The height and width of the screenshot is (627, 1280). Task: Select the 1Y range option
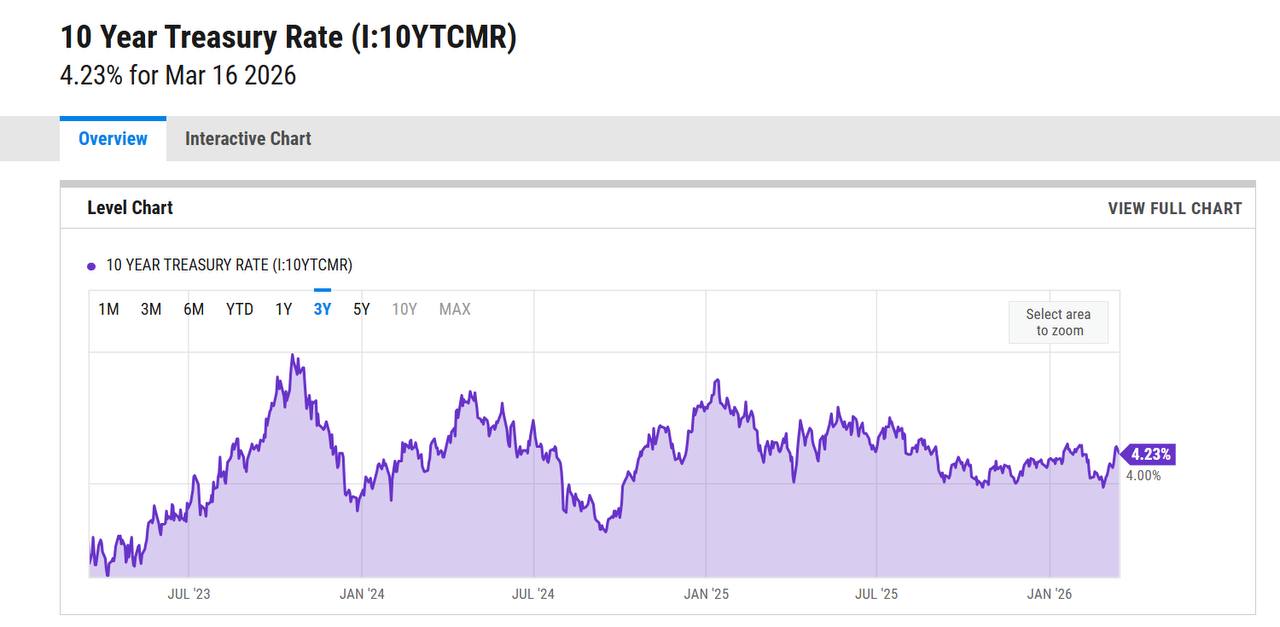(284, 309)
